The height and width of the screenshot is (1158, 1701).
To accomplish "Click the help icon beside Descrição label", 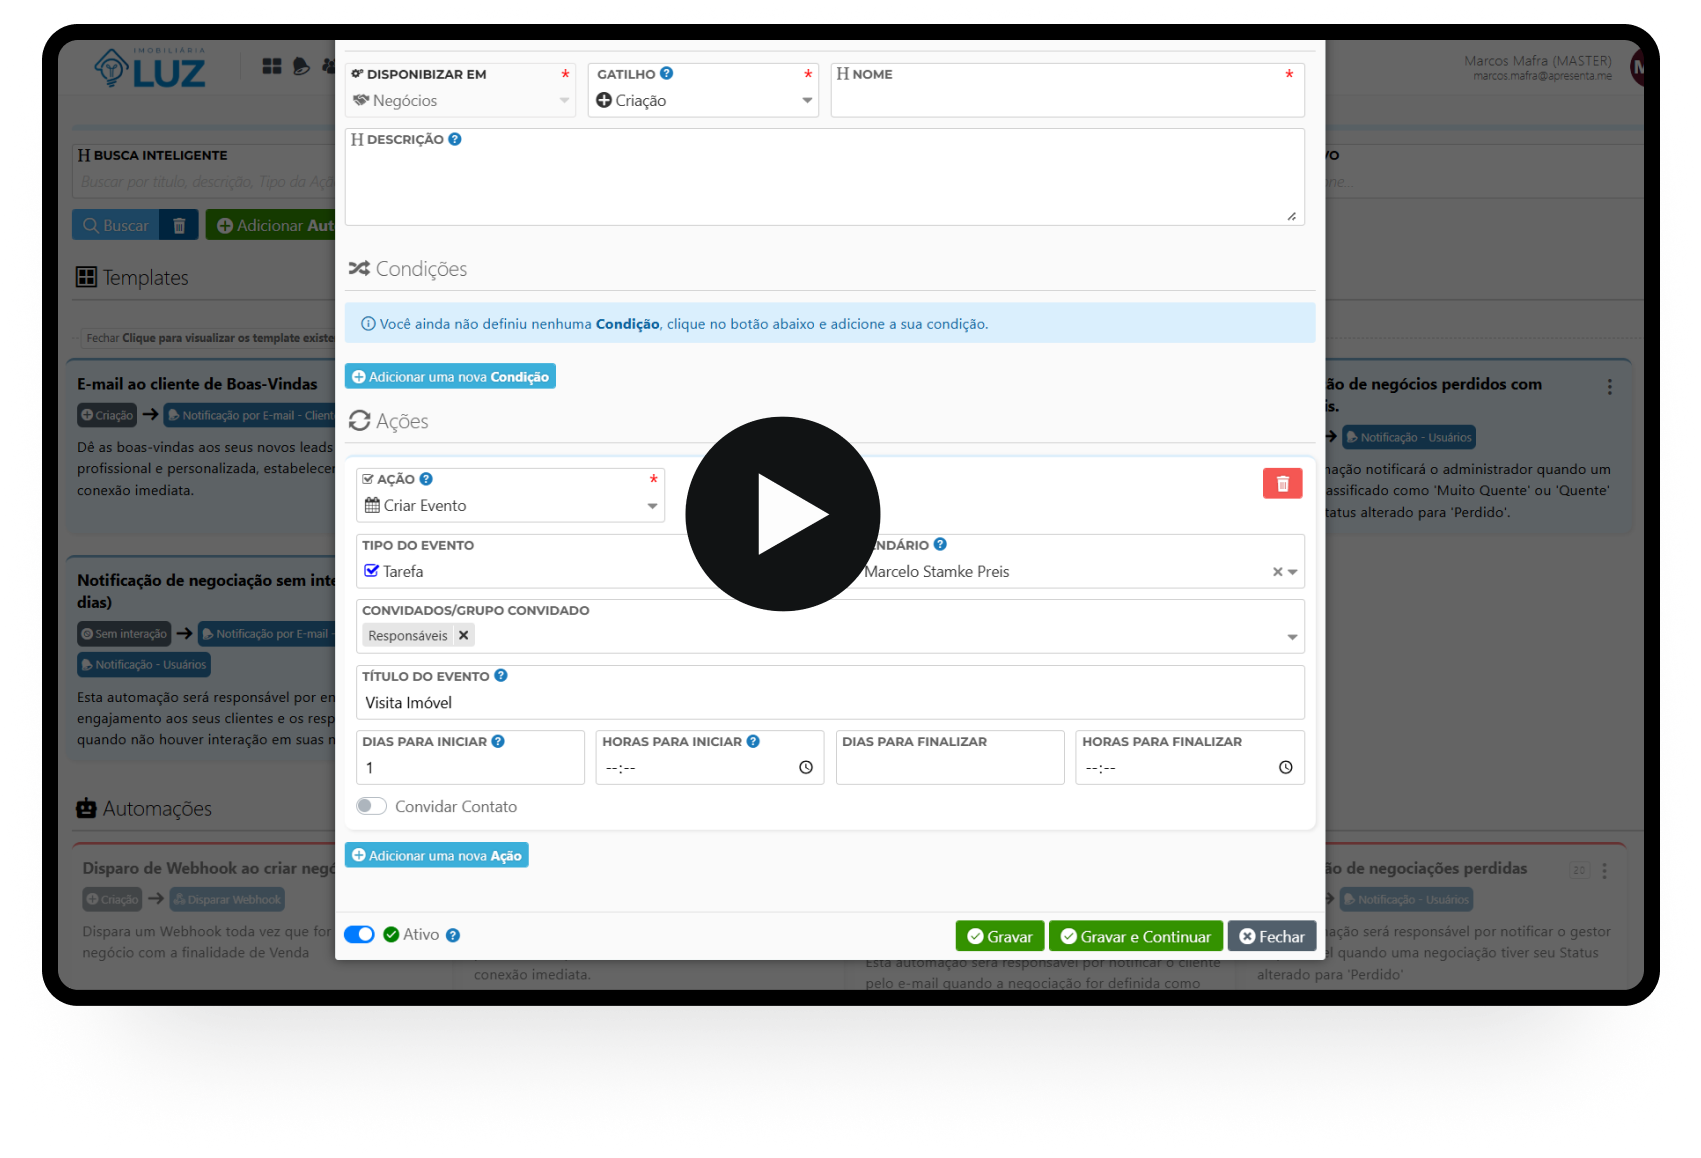I will tap(455, 140).
